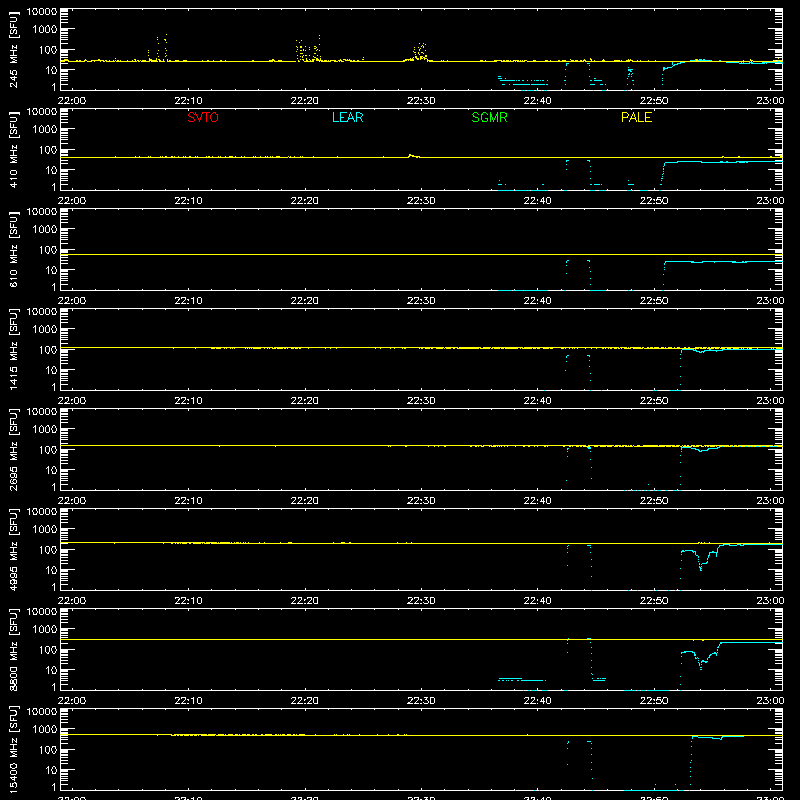Click the yellow PALE station label
Screen dimensions: 800x800
click(636, 117)
